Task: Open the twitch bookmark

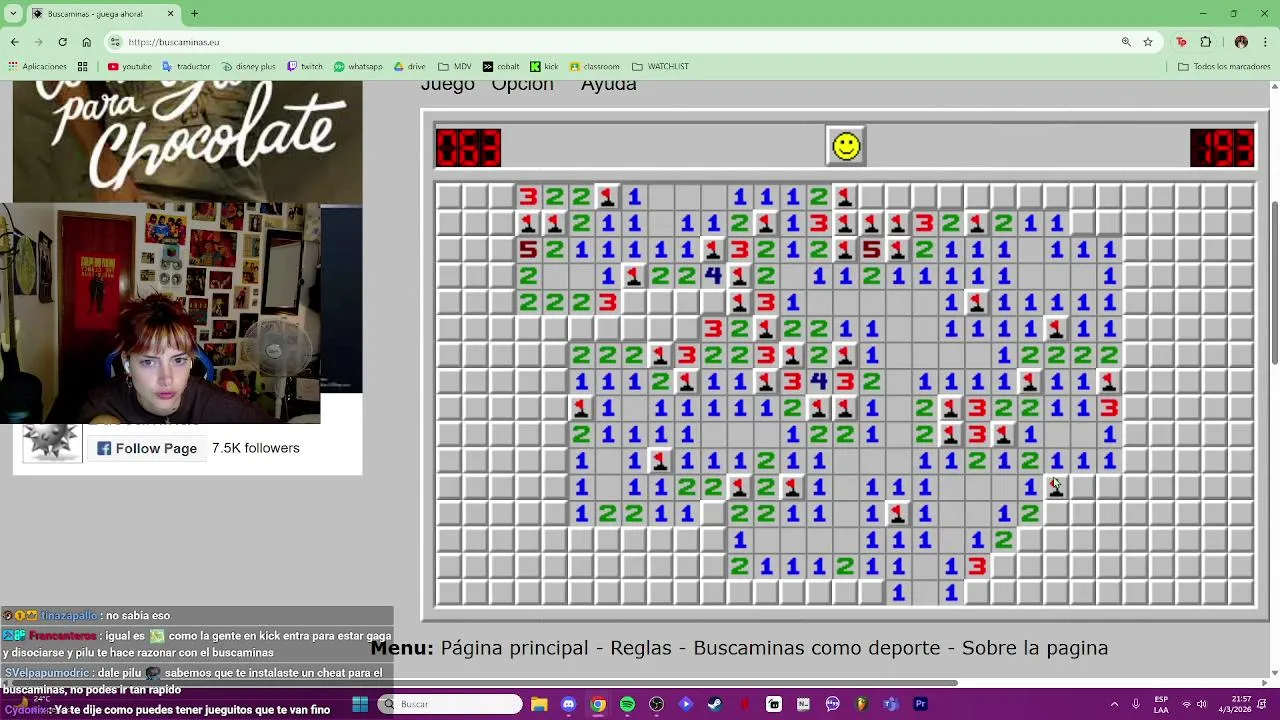Action: [x=304, y=67]
